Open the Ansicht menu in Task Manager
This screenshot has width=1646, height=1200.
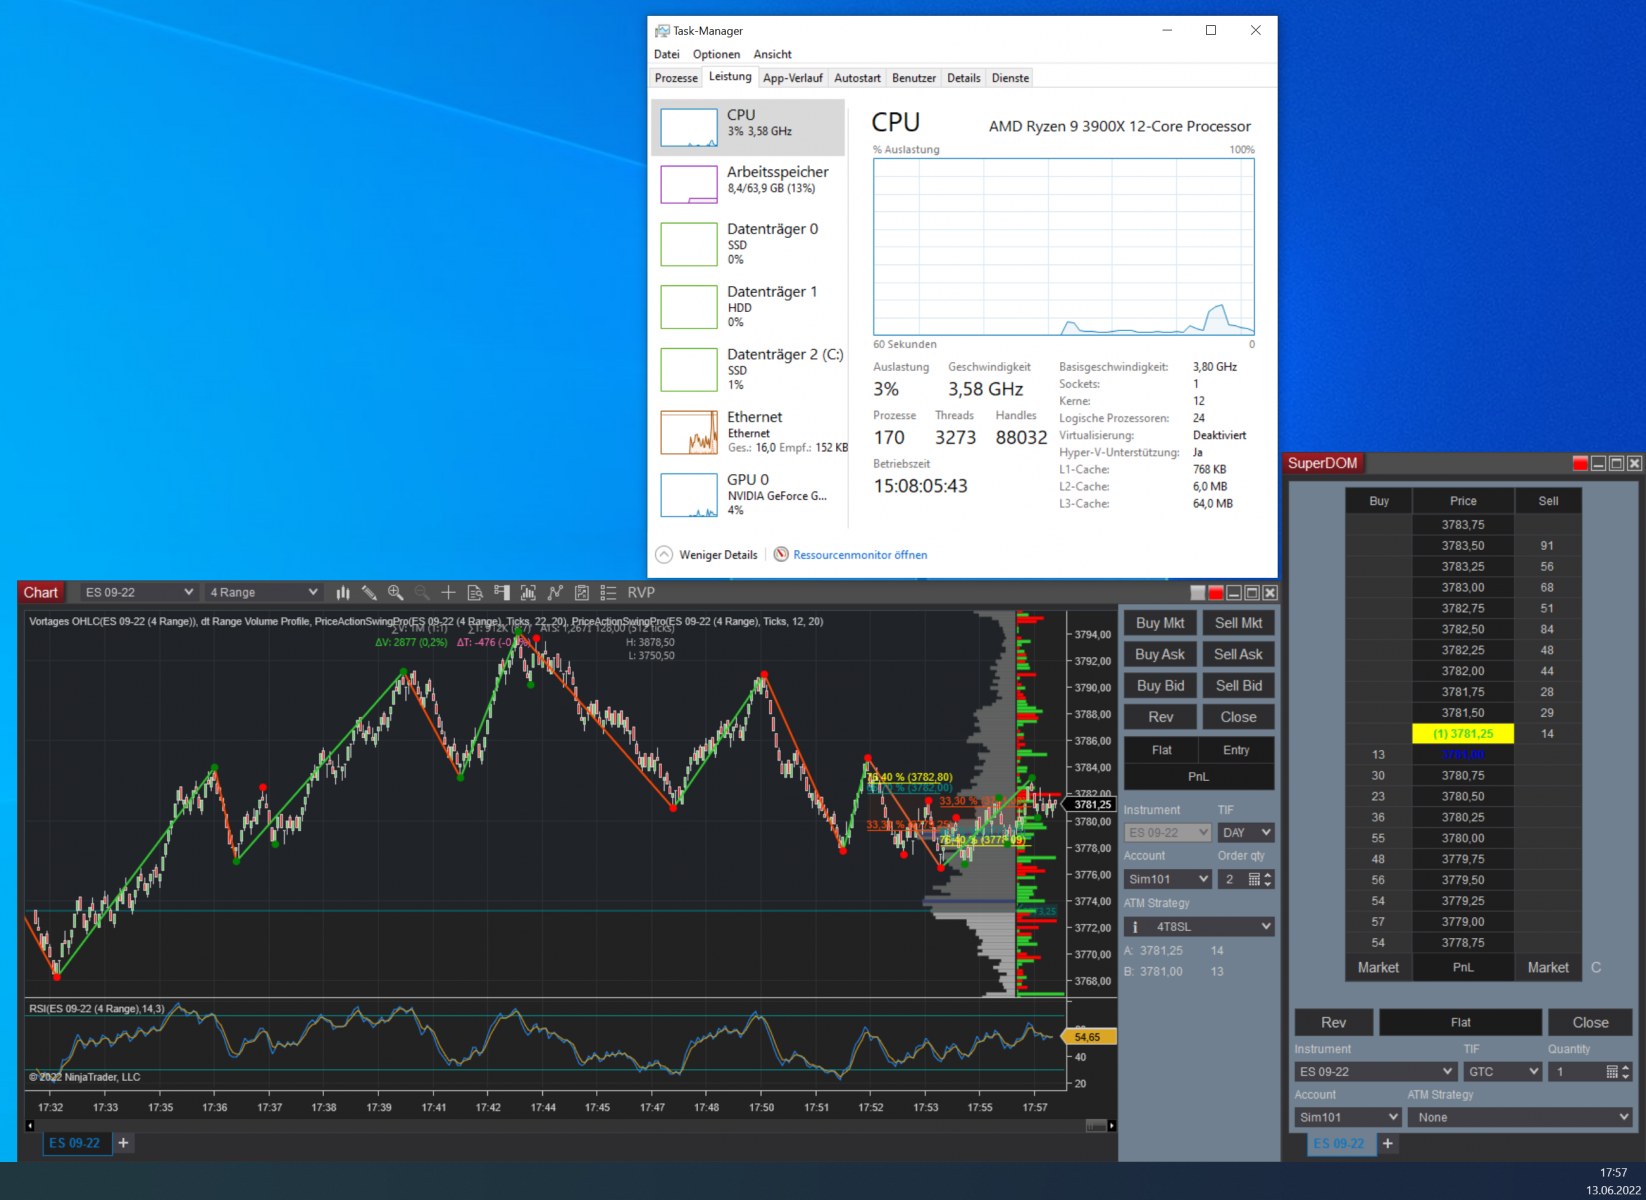pyautogui.click(x=773, y=55)
